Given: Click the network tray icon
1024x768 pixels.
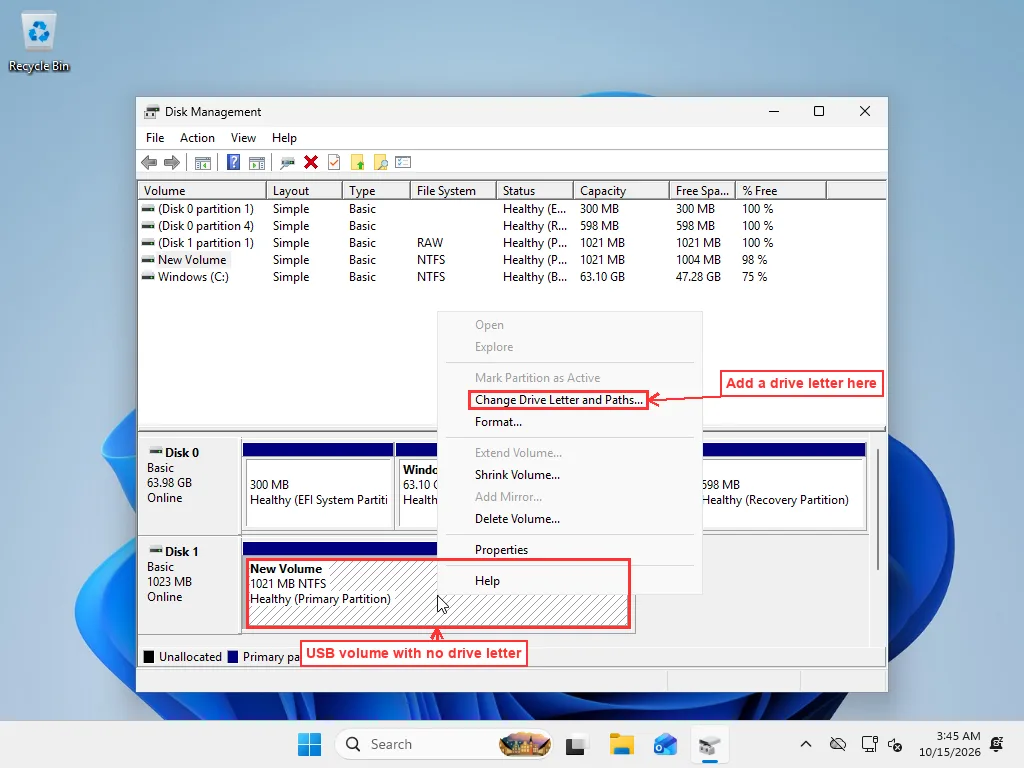Looking at the screenshot, I should coord(869,744).
